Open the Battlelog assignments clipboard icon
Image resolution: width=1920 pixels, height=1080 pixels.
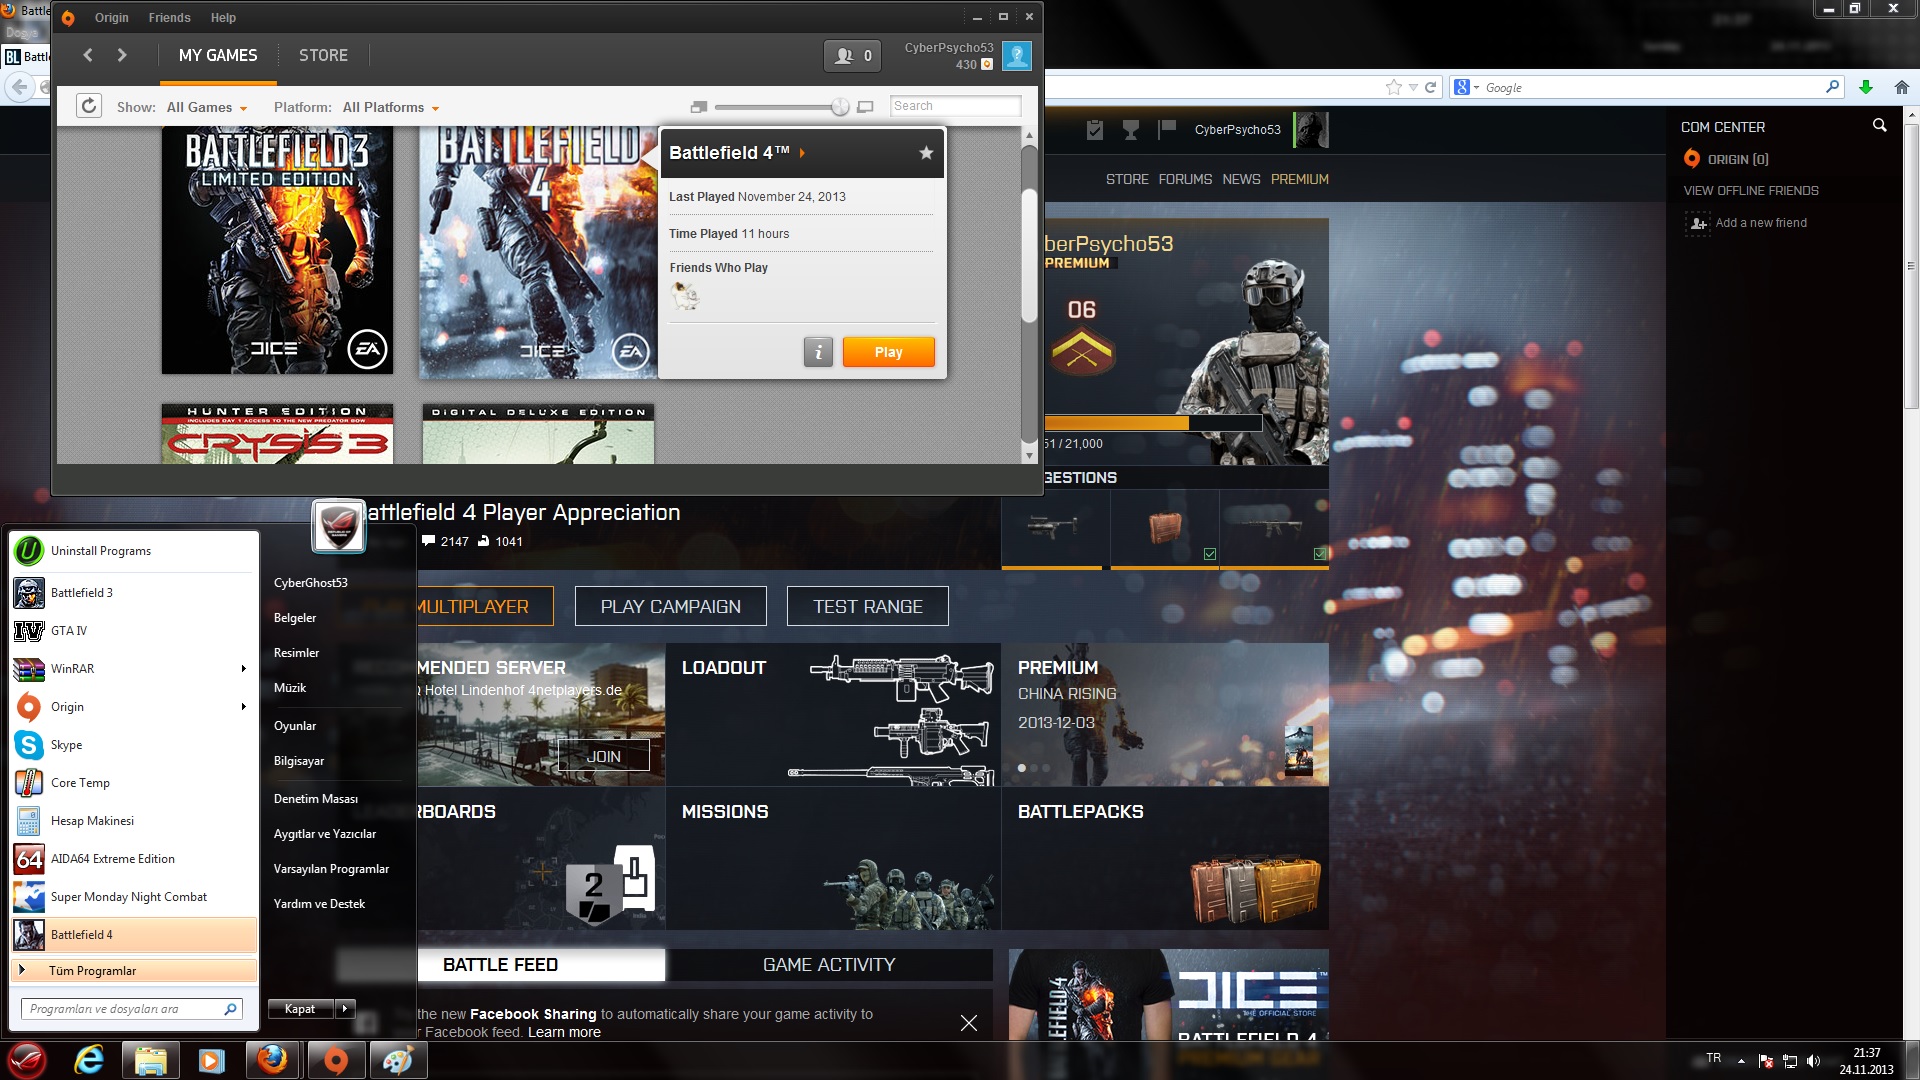click(x=1095, y=130)
